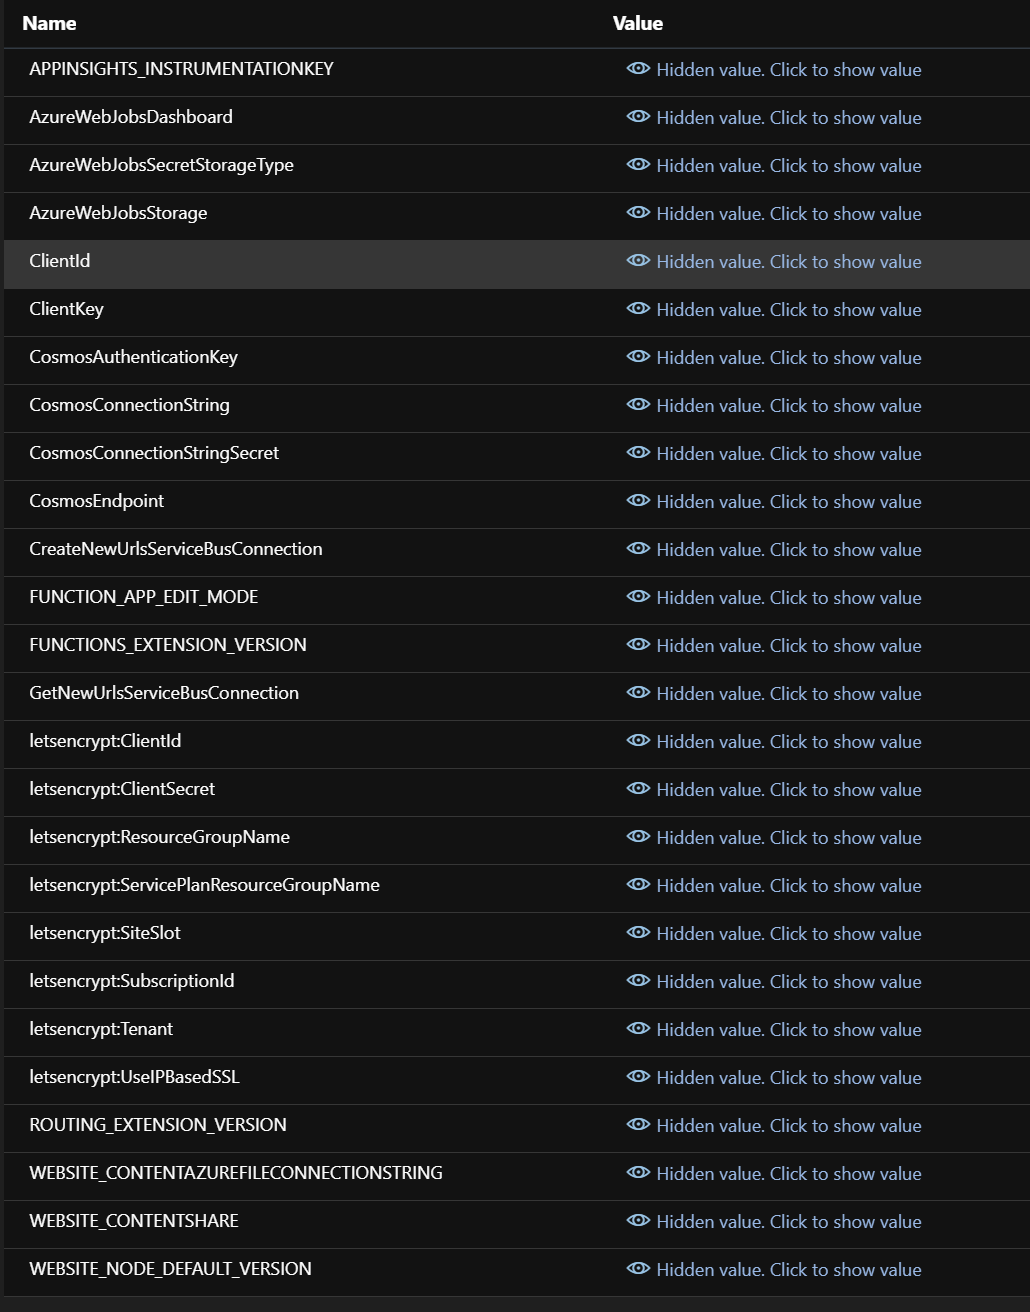Screen dimensions: 1030x1312
Task: Toggle the hidden value eye for letsencrypt:UseIPBasedSSL
Action: (638, 1077)
